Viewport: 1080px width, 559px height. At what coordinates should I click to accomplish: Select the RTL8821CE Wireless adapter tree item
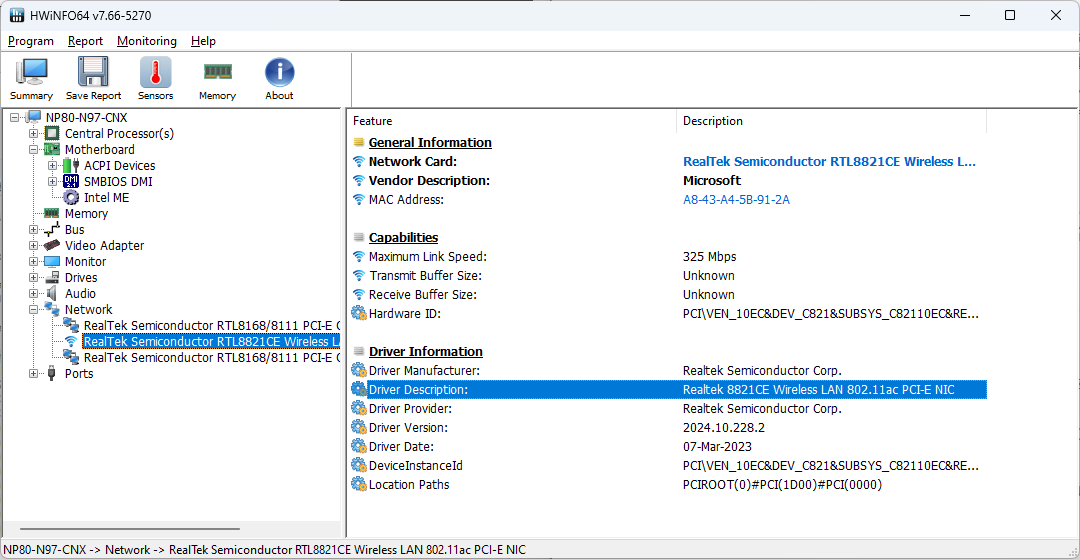point(211,341)
